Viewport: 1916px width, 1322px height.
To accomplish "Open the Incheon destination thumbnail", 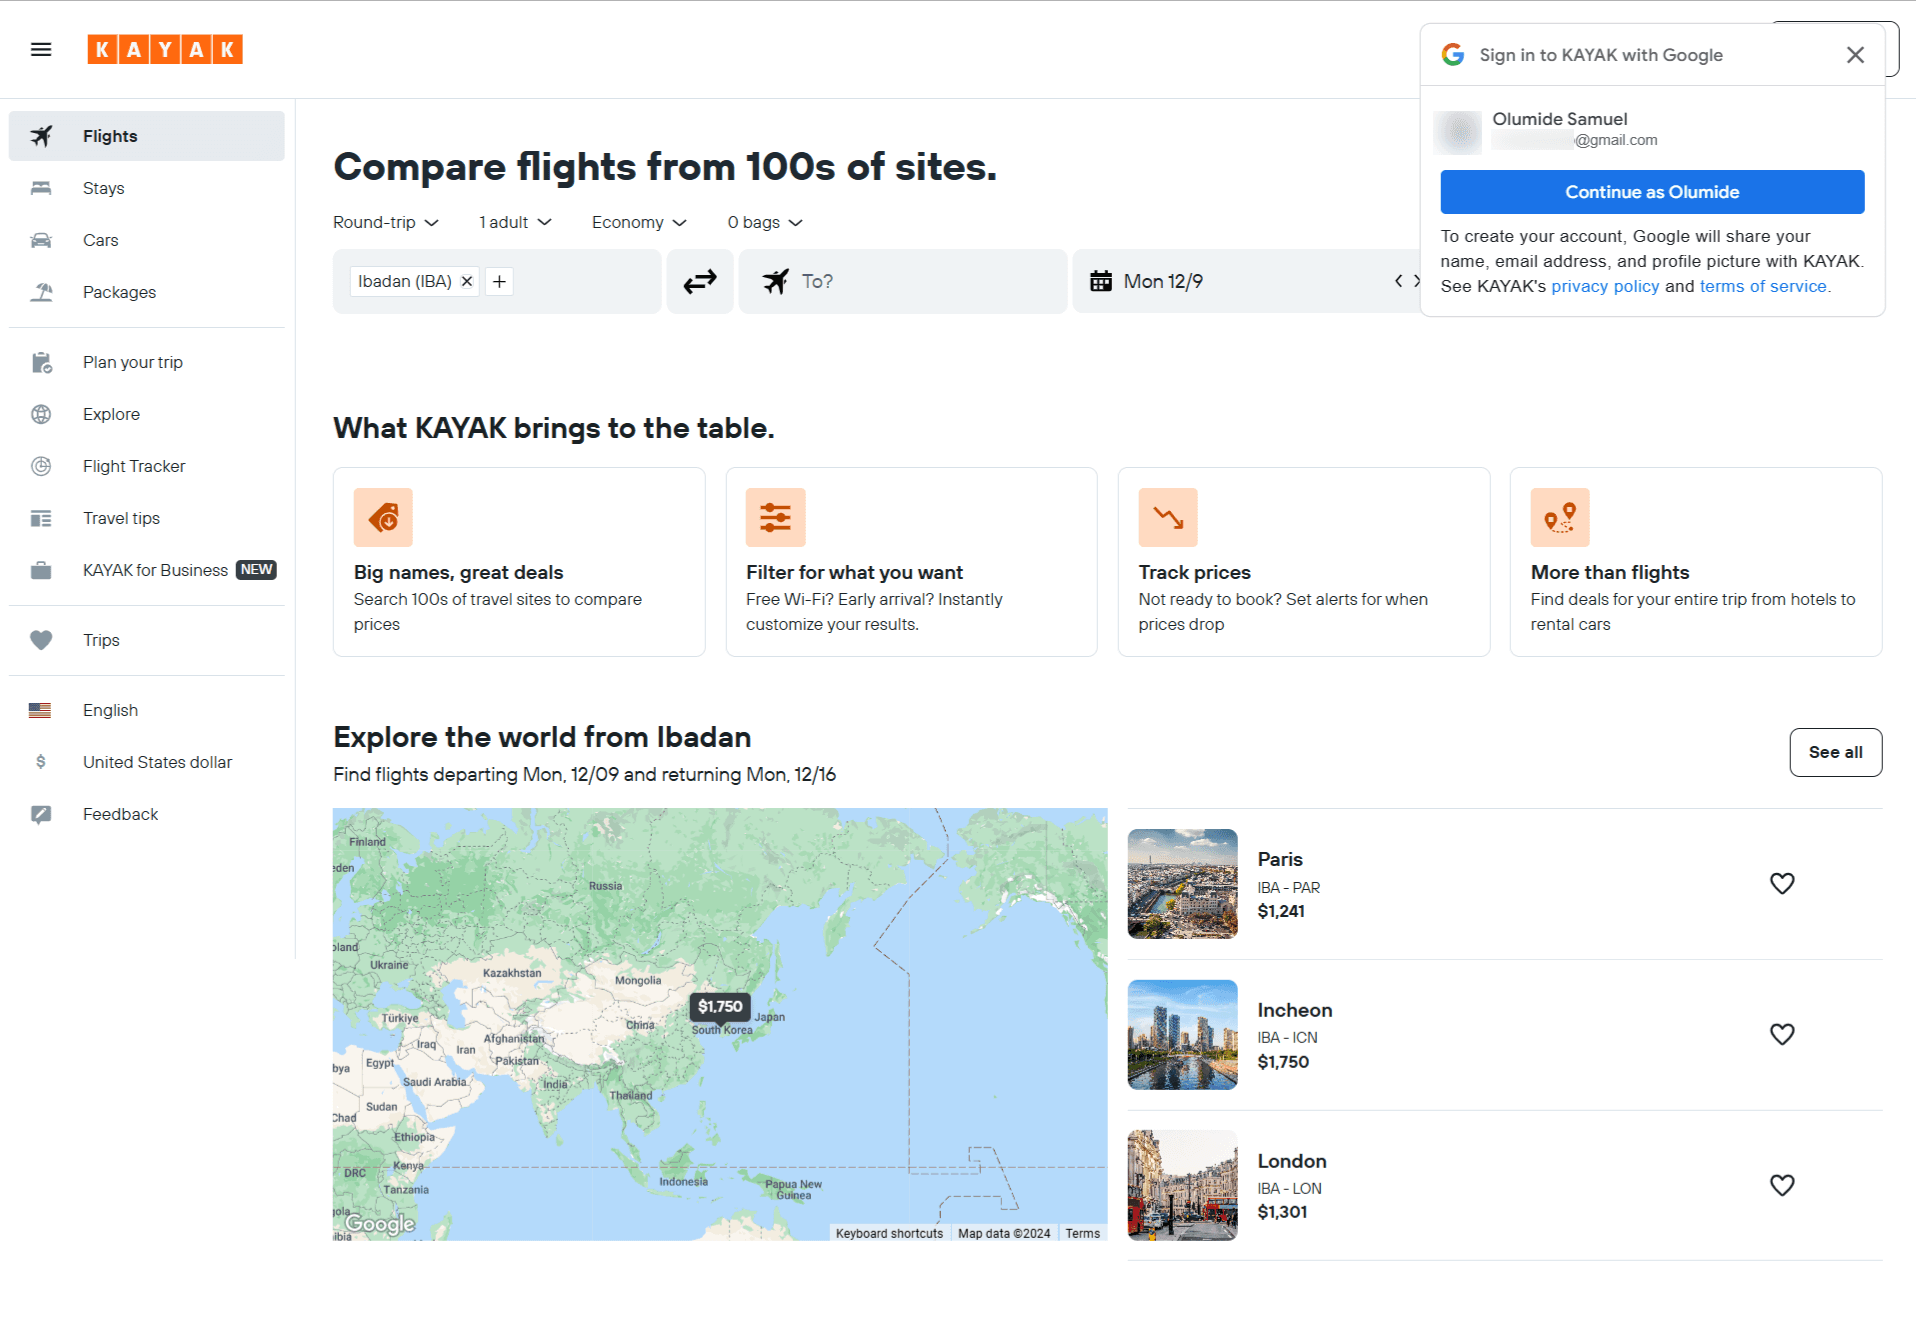I will [1182, 1034].
